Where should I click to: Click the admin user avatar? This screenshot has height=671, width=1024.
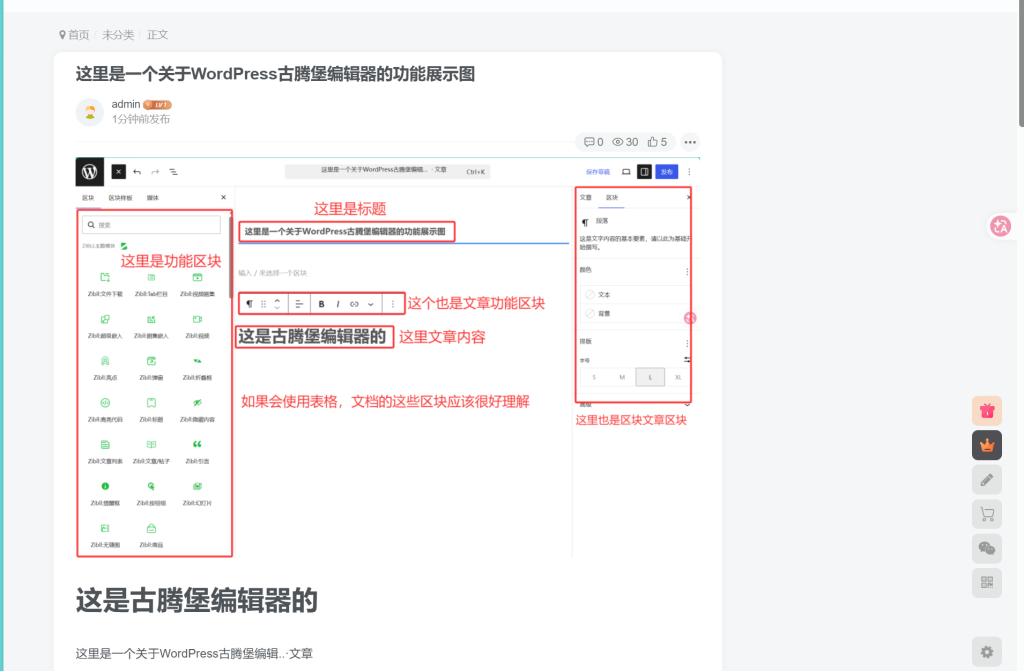90,112
